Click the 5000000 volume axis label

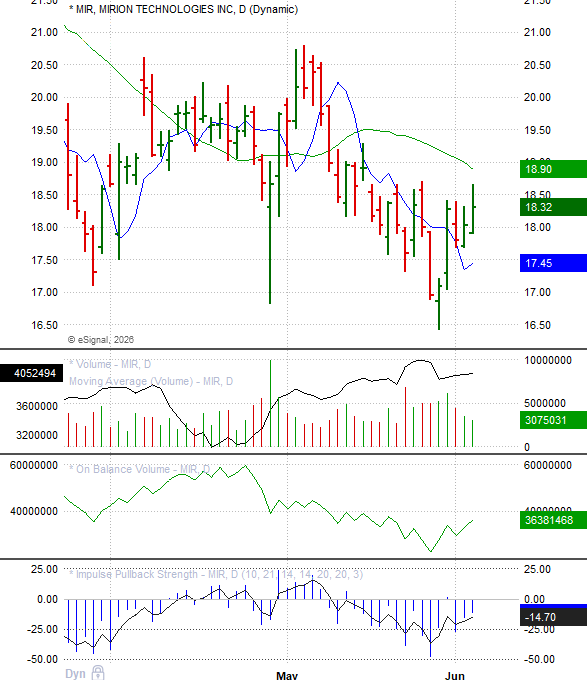click(x=545, y=403)
